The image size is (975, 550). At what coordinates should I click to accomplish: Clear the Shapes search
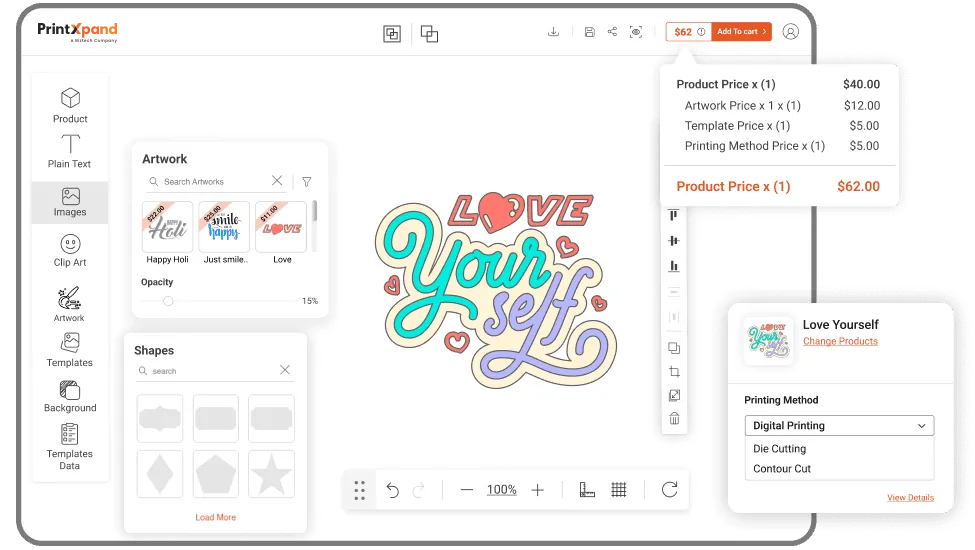(x=285, y=370)
